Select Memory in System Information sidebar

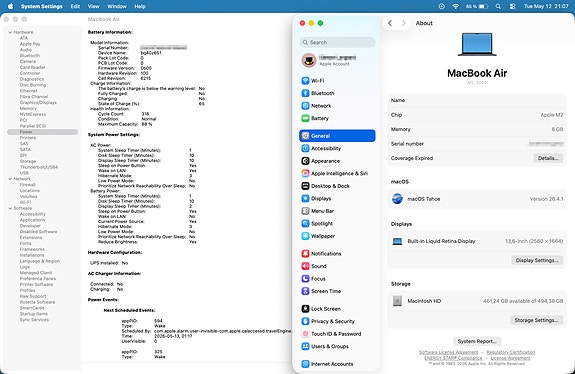(x=28, y=109)
